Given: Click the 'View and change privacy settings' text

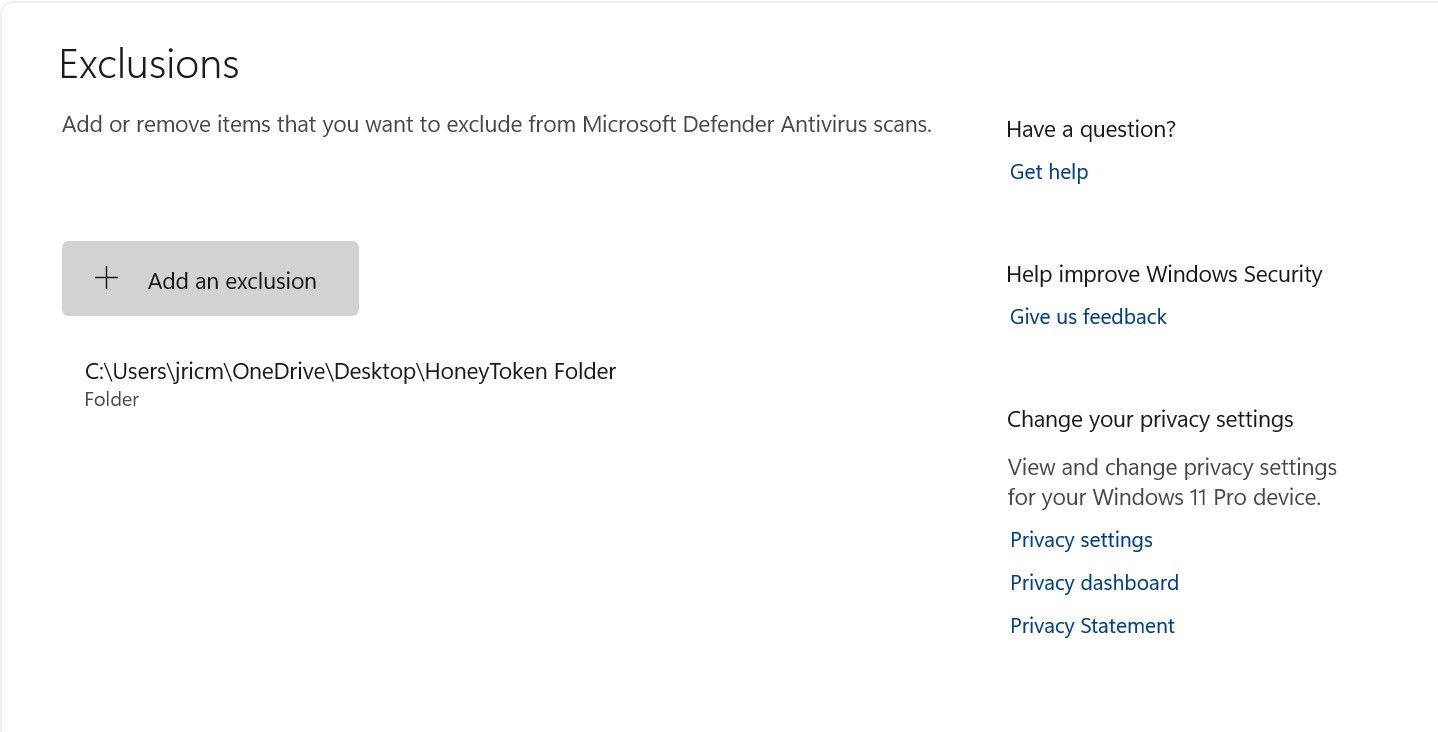Looking at the screenshot, I should [x=1172, y=467].
